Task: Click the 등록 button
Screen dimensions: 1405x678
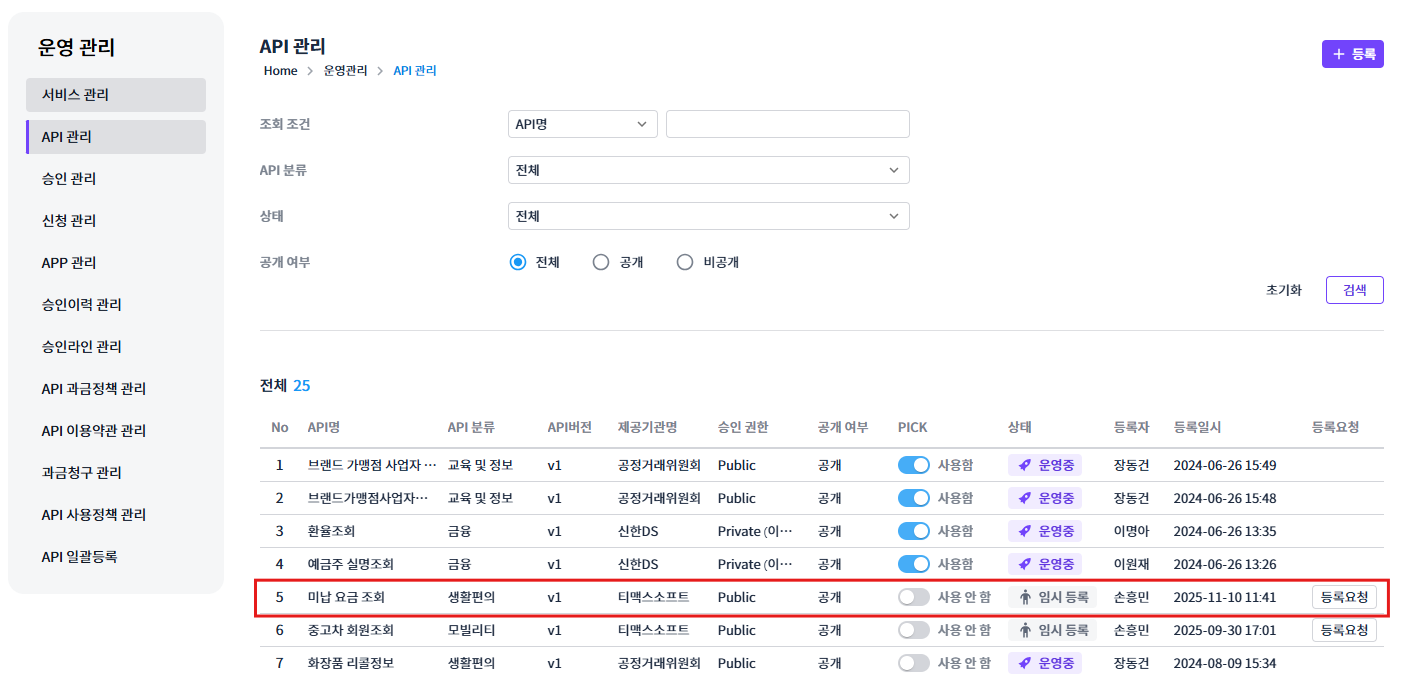Action: tap(1352, 54)
